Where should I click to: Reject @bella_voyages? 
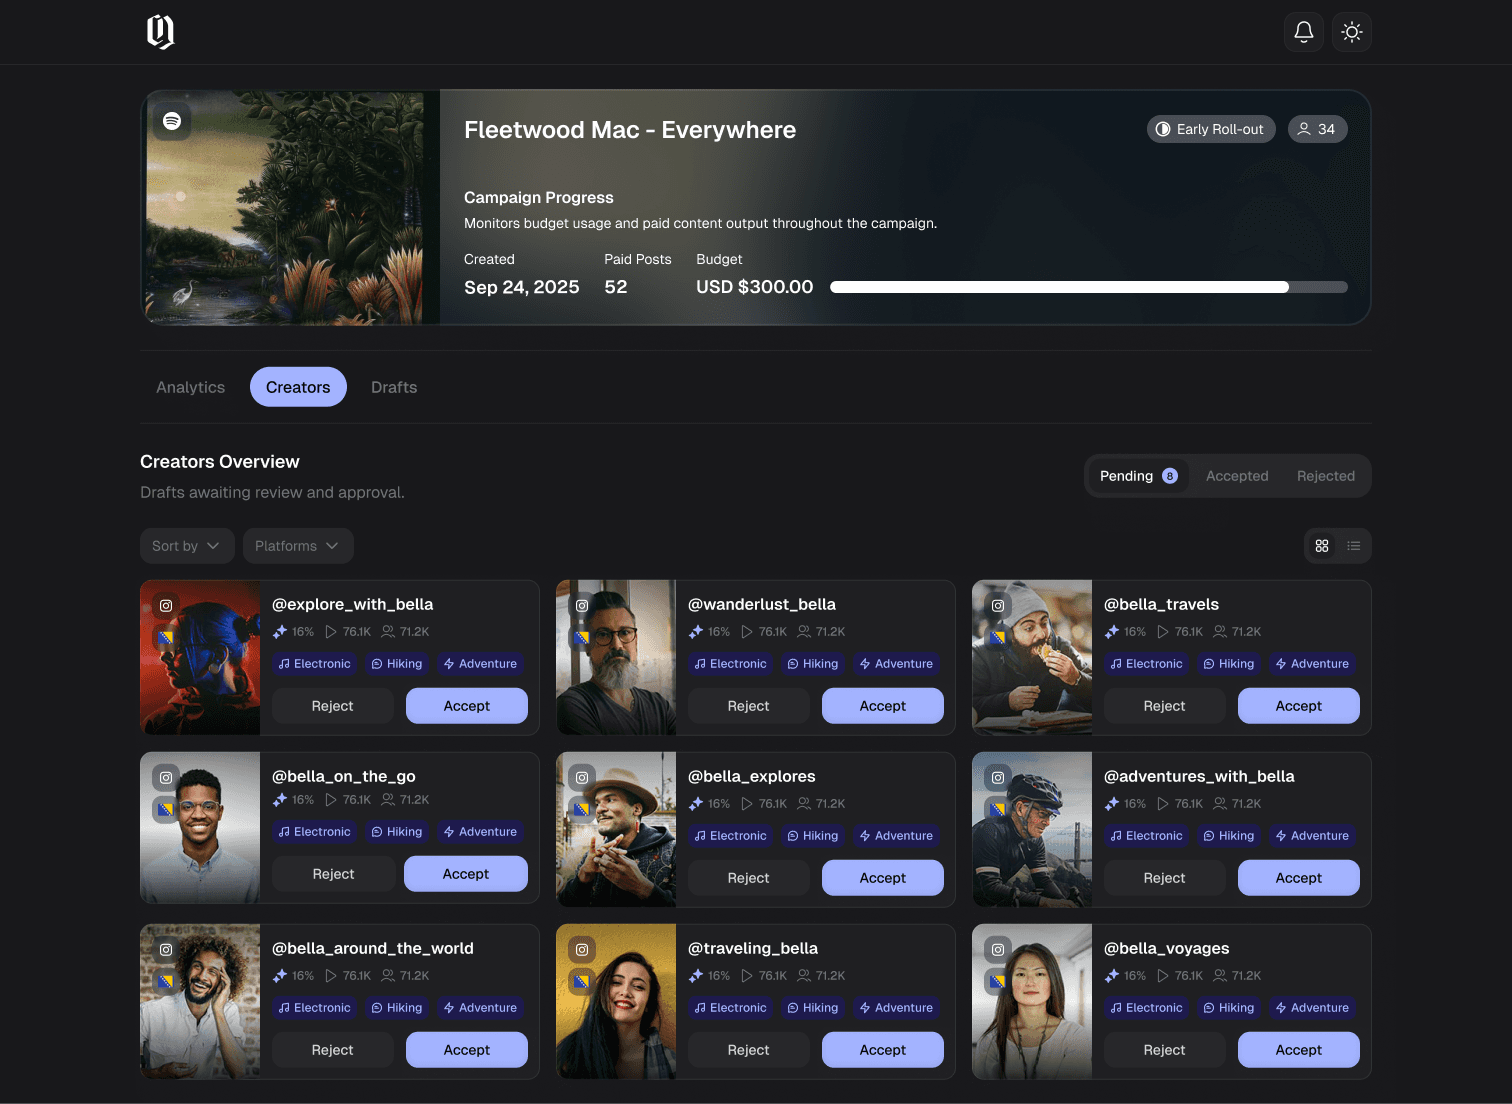(1165, 1050)
